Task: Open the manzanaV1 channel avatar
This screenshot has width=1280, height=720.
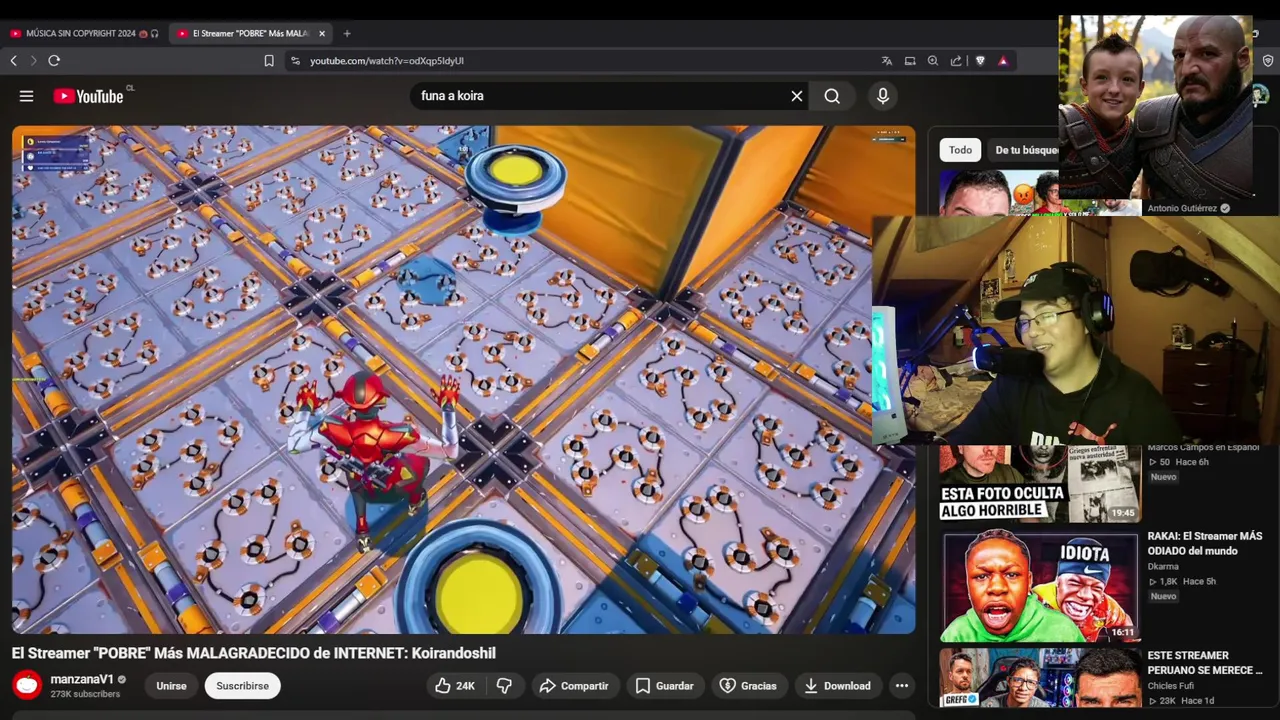Action: [27, 685]
